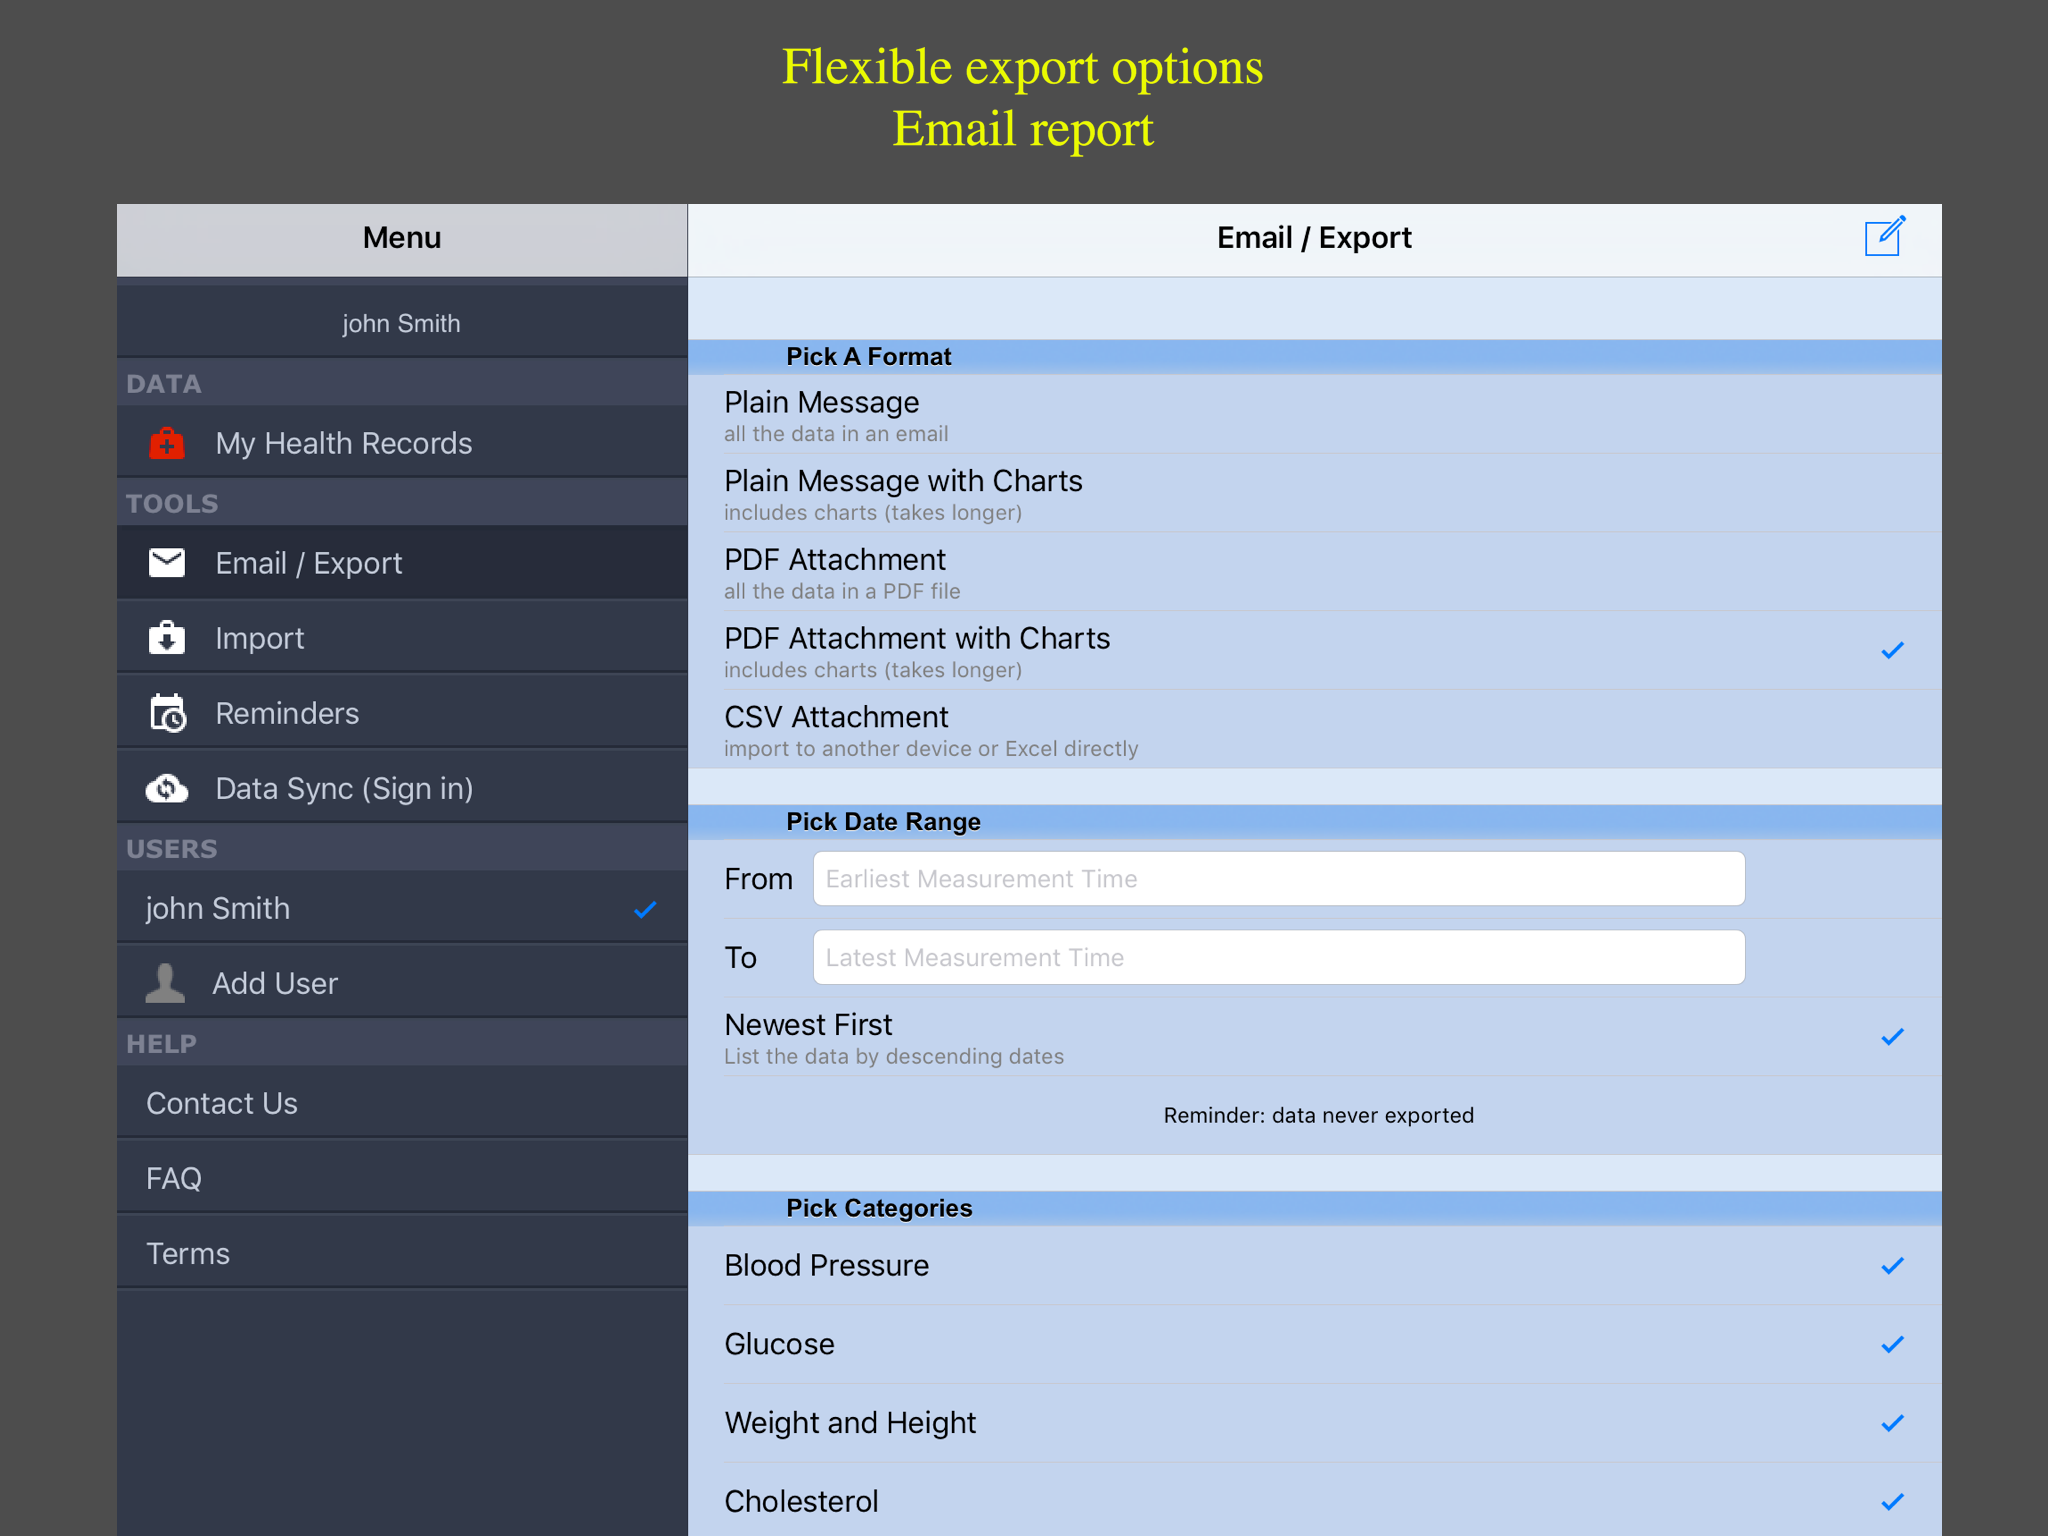Open the Terms page
This screenshot has width=2048, height=1536.
[x=188, y=1253]
